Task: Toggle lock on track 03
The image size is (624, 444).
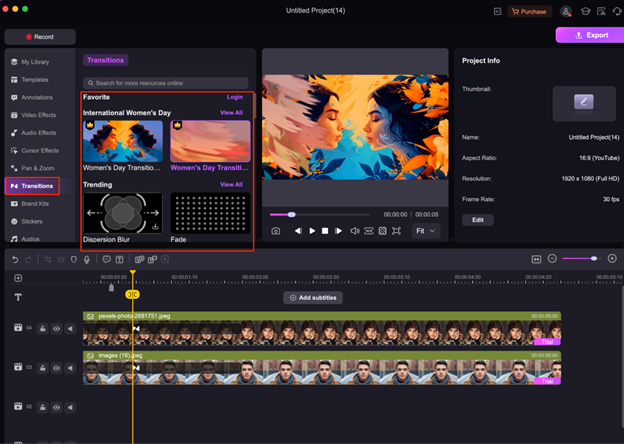Action: coord(43,368)
